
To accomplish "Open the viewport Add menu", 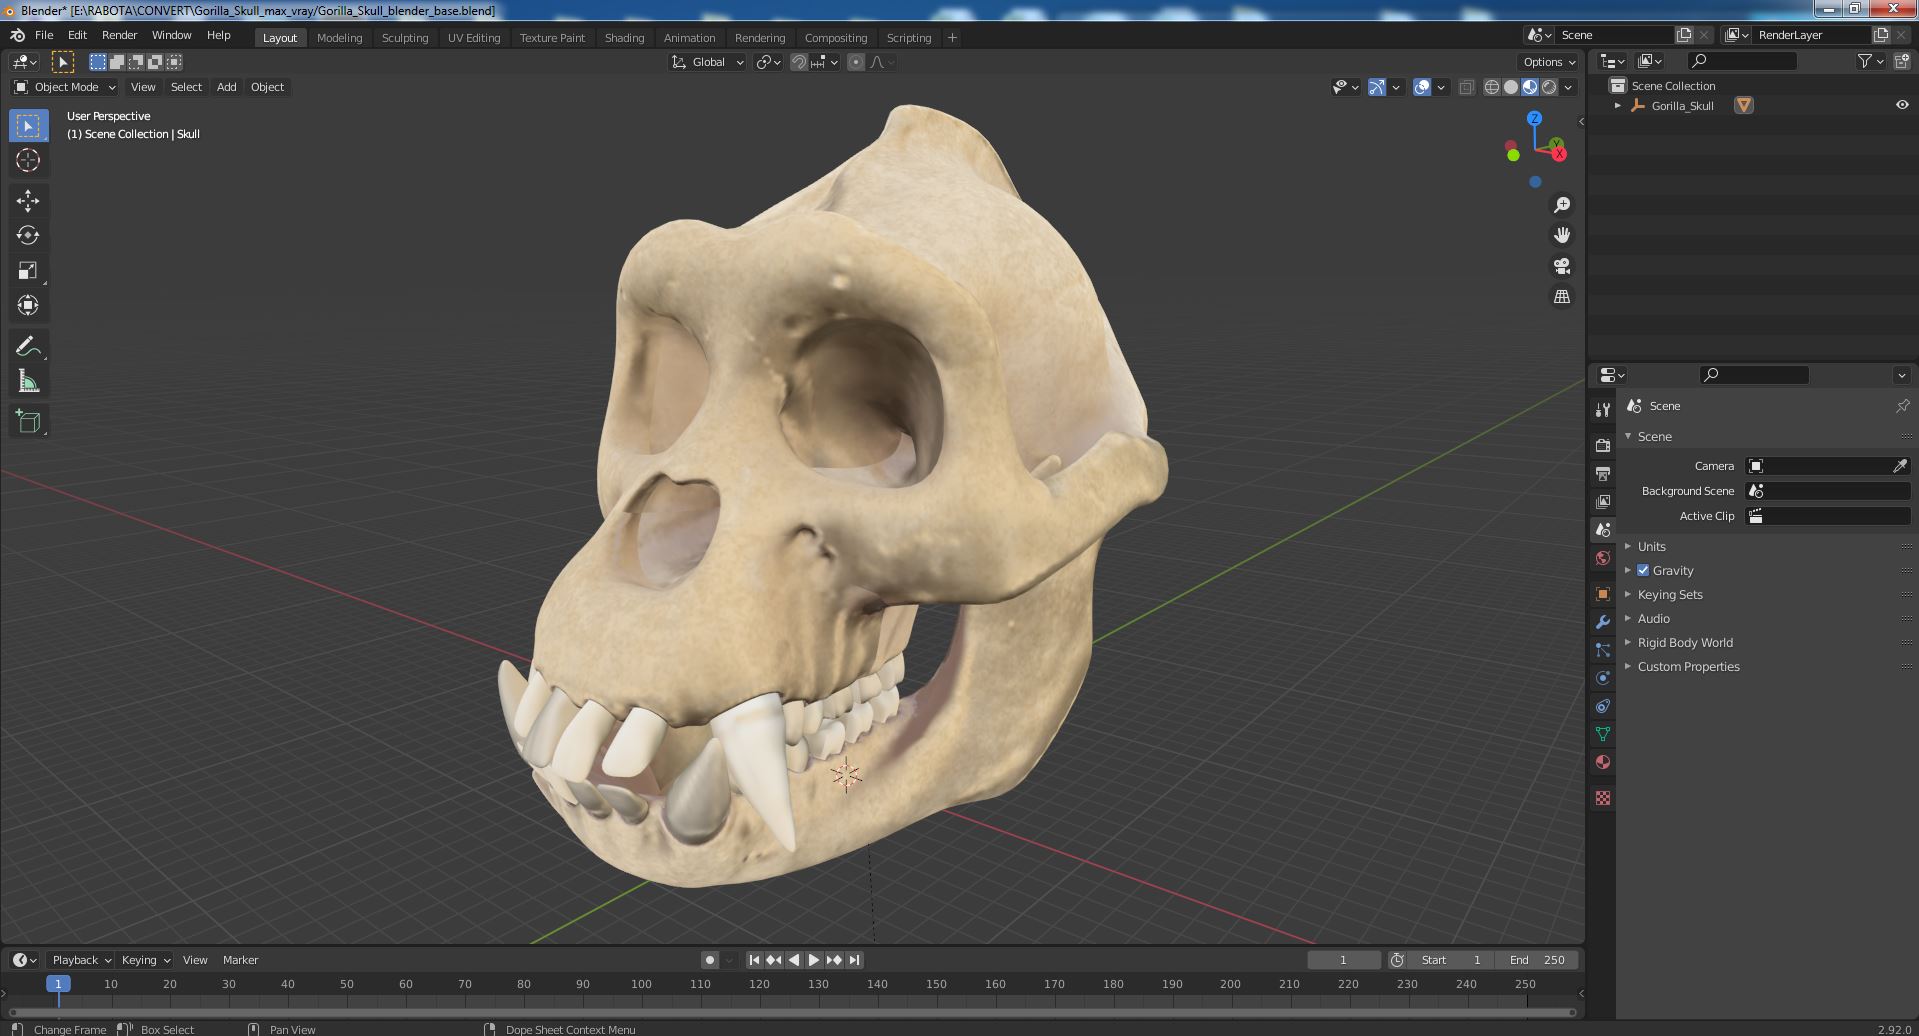I will (x=227, y=87).
